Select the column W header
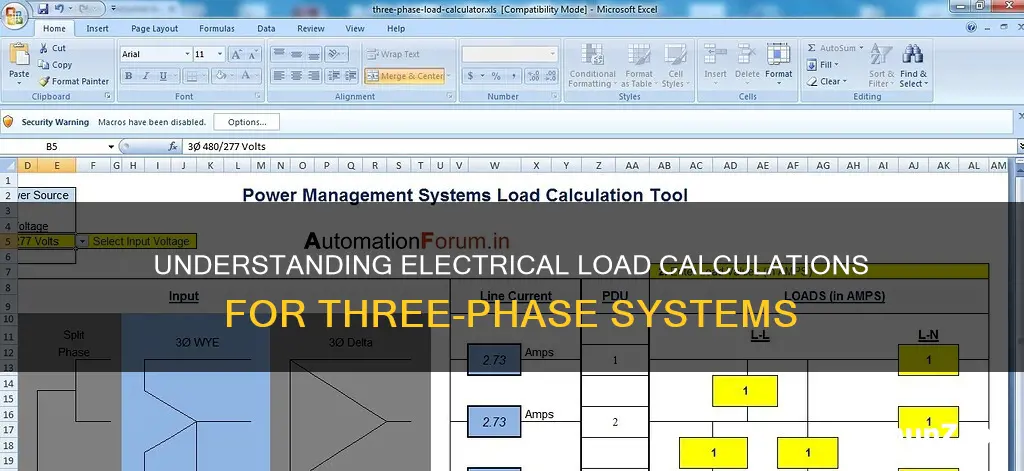Viewport: 1024px width, 471px height. 494,165
